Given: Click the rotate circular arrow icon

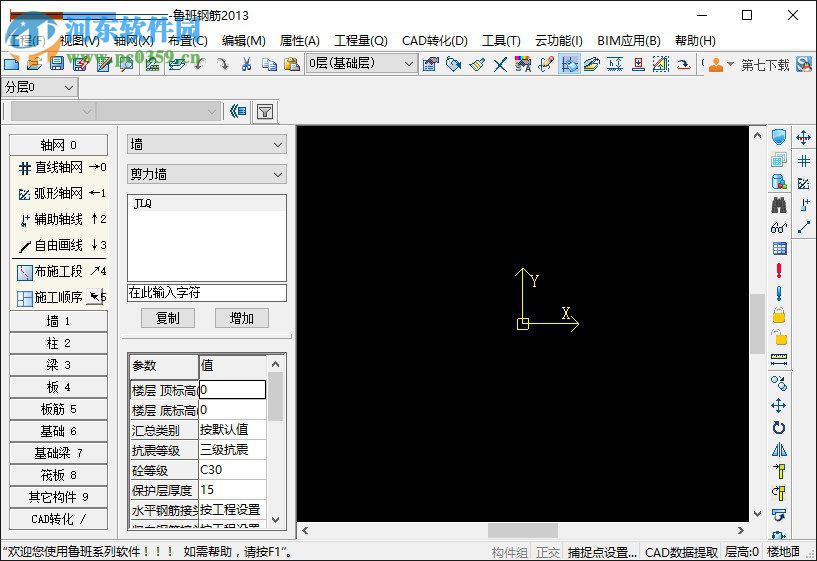Looking at the screenshot, I should pyautogui.click(x=779, y=428).
